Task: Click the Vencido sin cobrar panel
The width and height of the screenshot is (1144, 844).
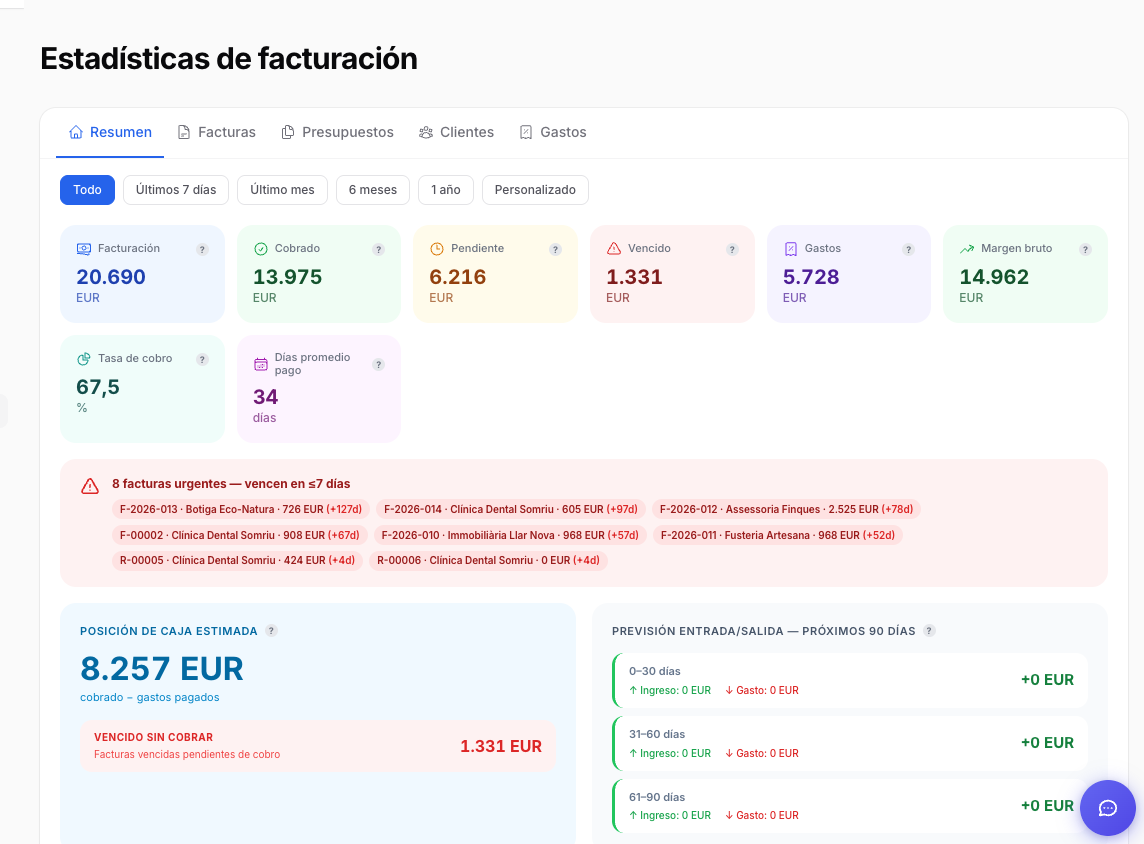Action: point(318,746)
